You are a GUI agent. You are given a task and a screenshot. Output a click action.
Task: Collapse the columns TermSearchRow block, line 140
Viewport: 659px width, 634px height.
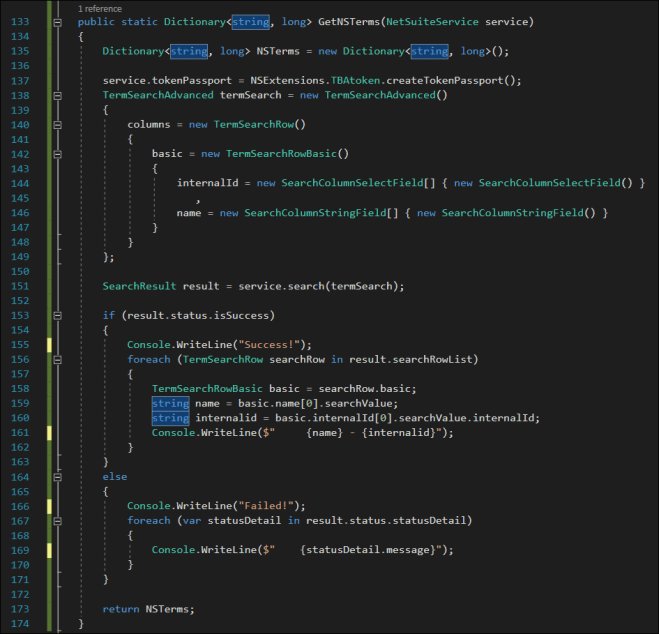pos(58,125)
